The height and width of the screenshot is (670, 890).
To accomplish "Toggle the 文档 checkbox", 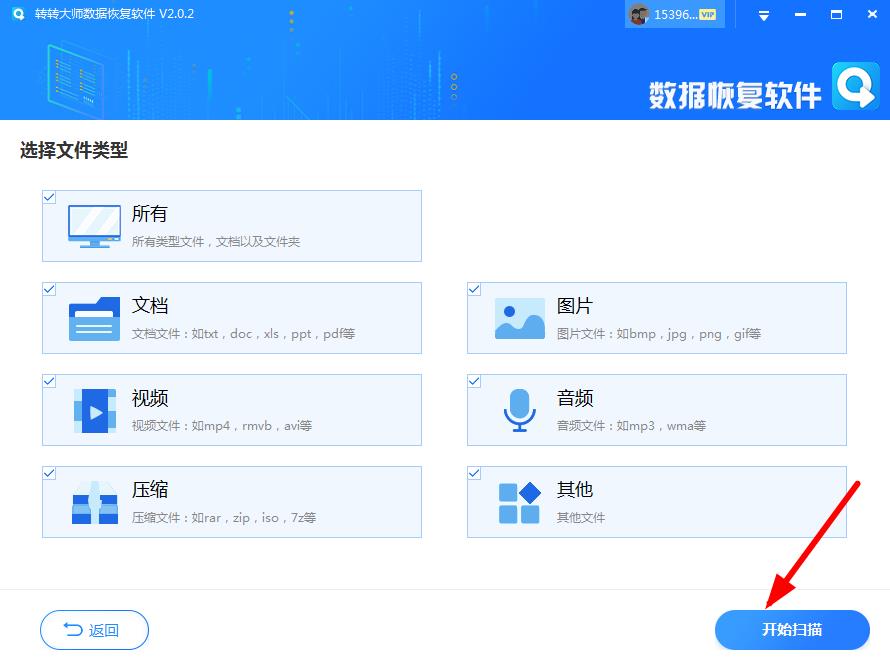I will (x=49, y=289).
